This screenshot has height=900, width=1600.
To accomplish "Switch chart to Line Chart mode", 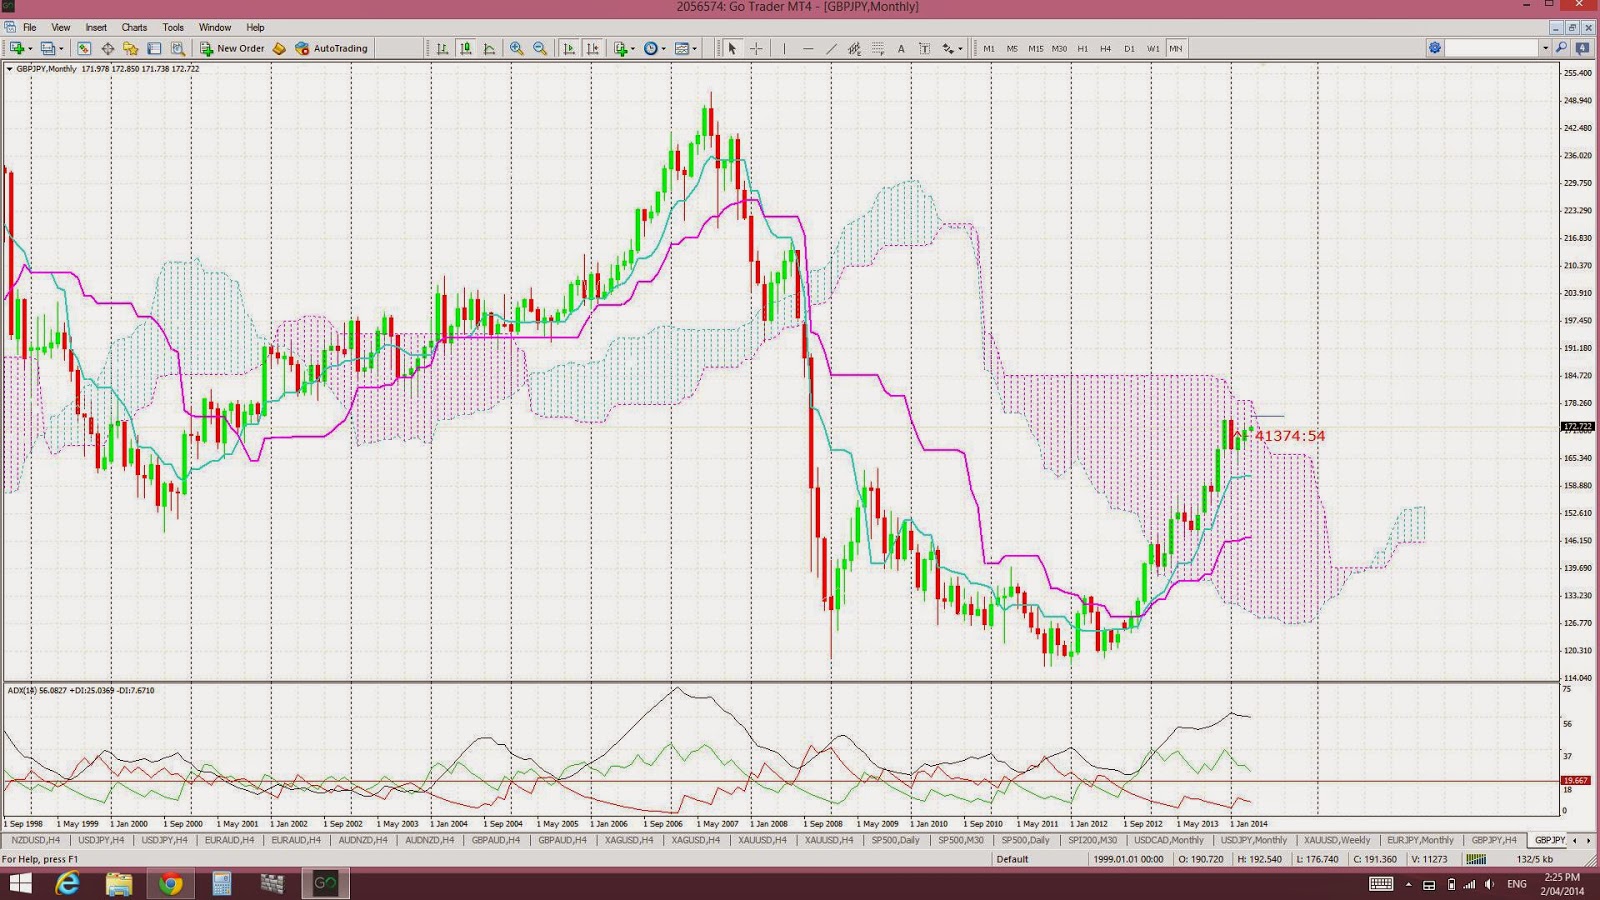I will pos(489,48).
